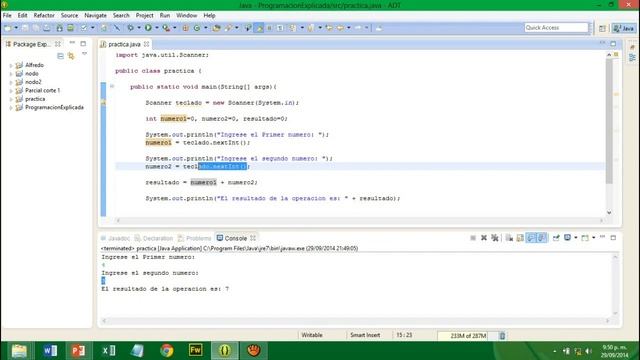Click the New Java Package icon
The width and height of the screenshot is (640, 360).
click(x=185, y=28)
